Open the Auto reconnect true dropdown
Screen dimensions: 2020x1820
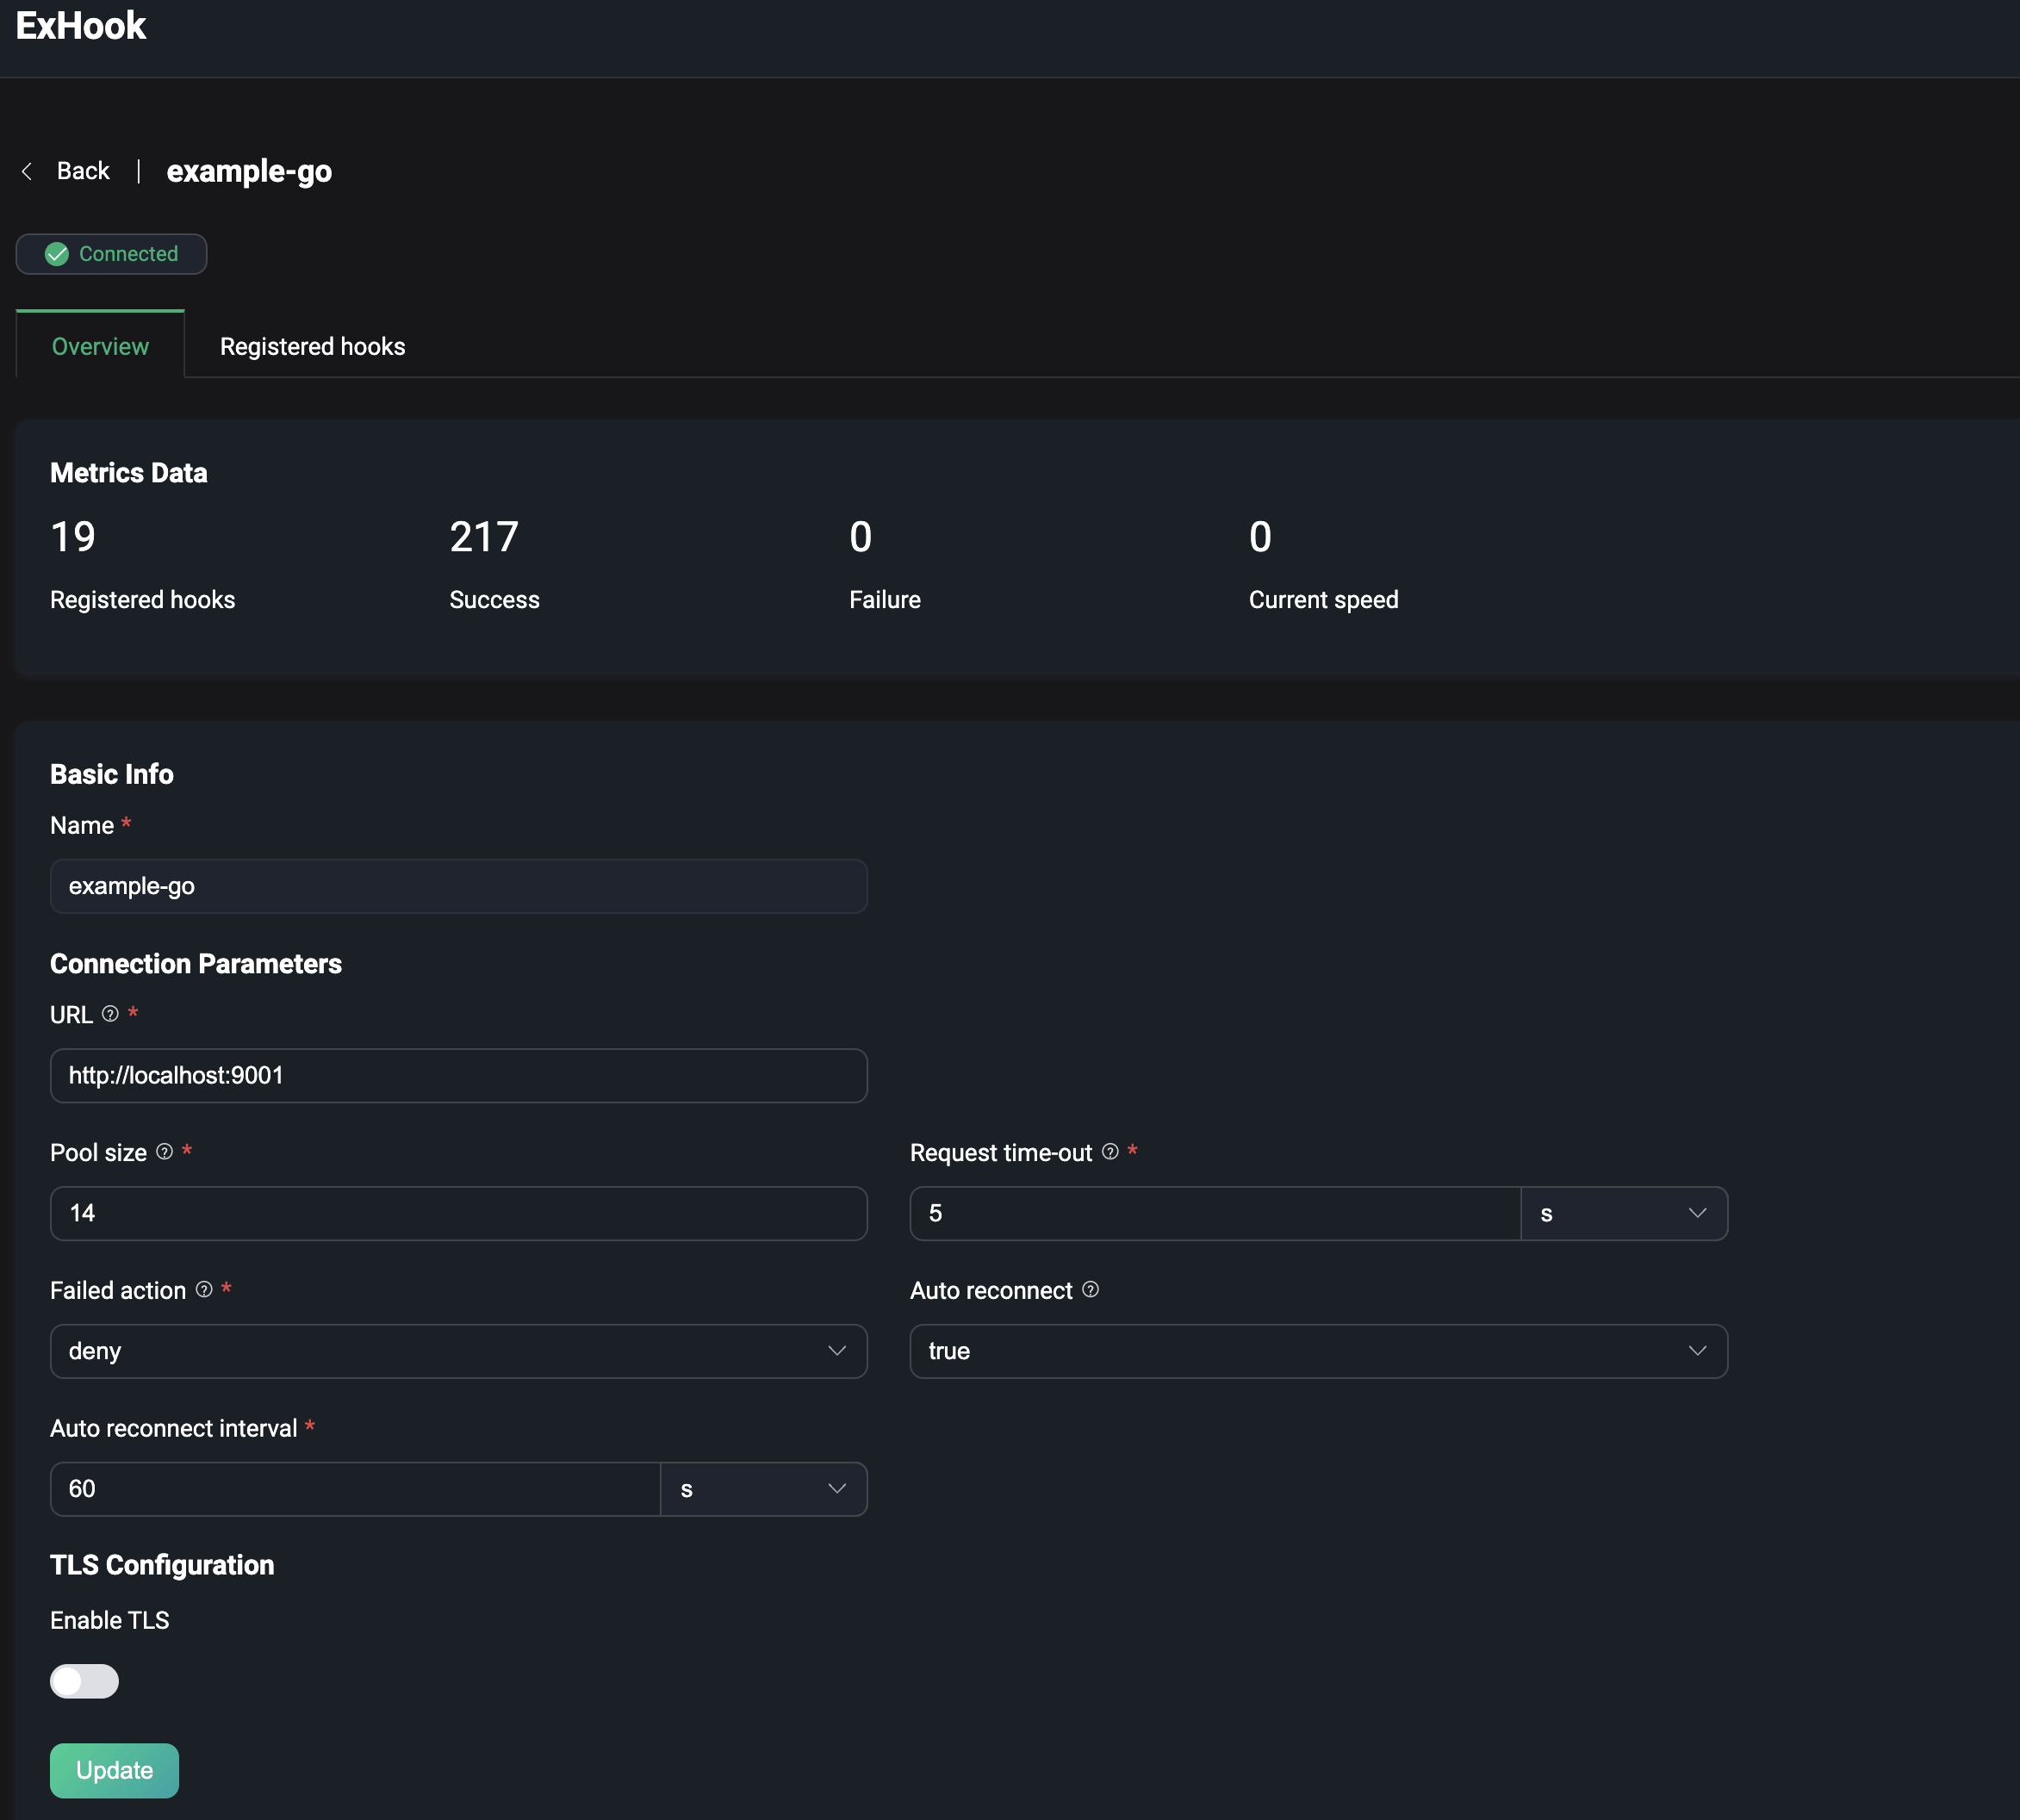pyautogui.click(x=1318, y=1351)
